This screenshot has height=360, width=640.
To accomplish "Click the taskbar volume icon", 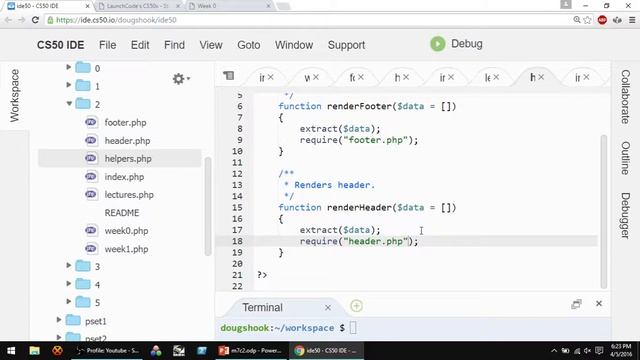I will (587, 351).
